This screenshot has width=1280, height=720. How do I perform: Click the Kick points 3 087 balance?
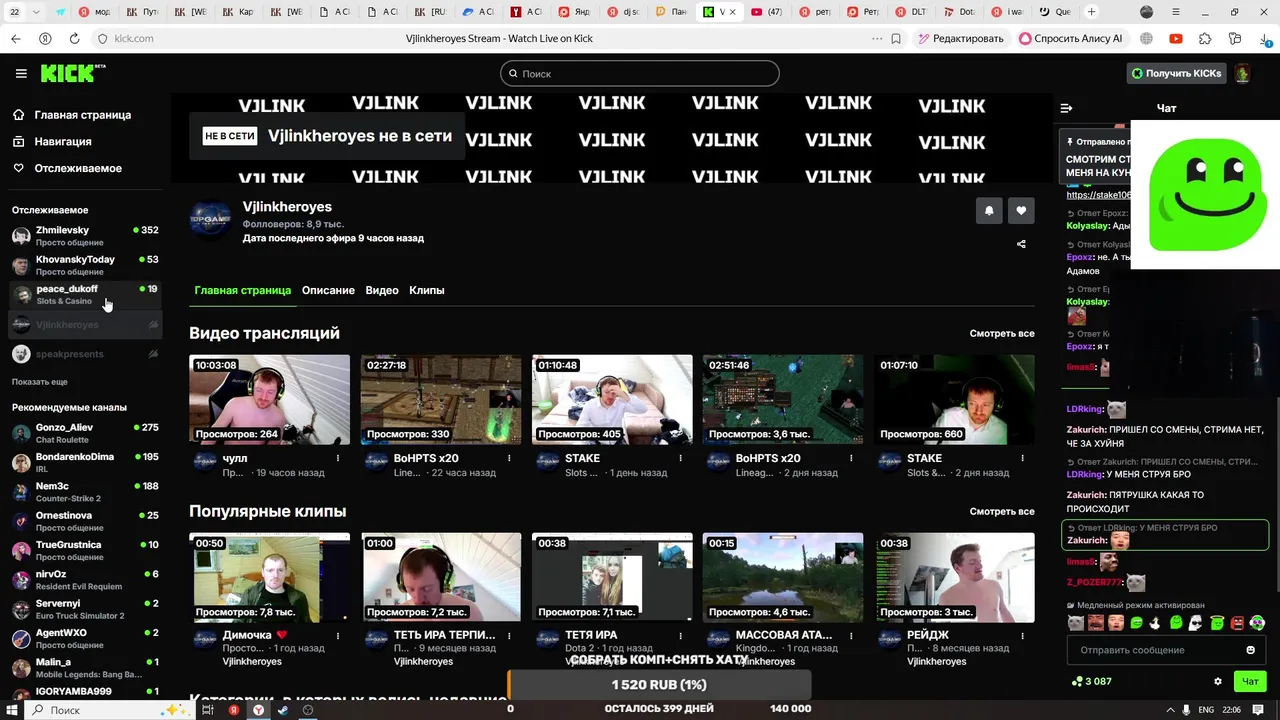click(1091, 681)
